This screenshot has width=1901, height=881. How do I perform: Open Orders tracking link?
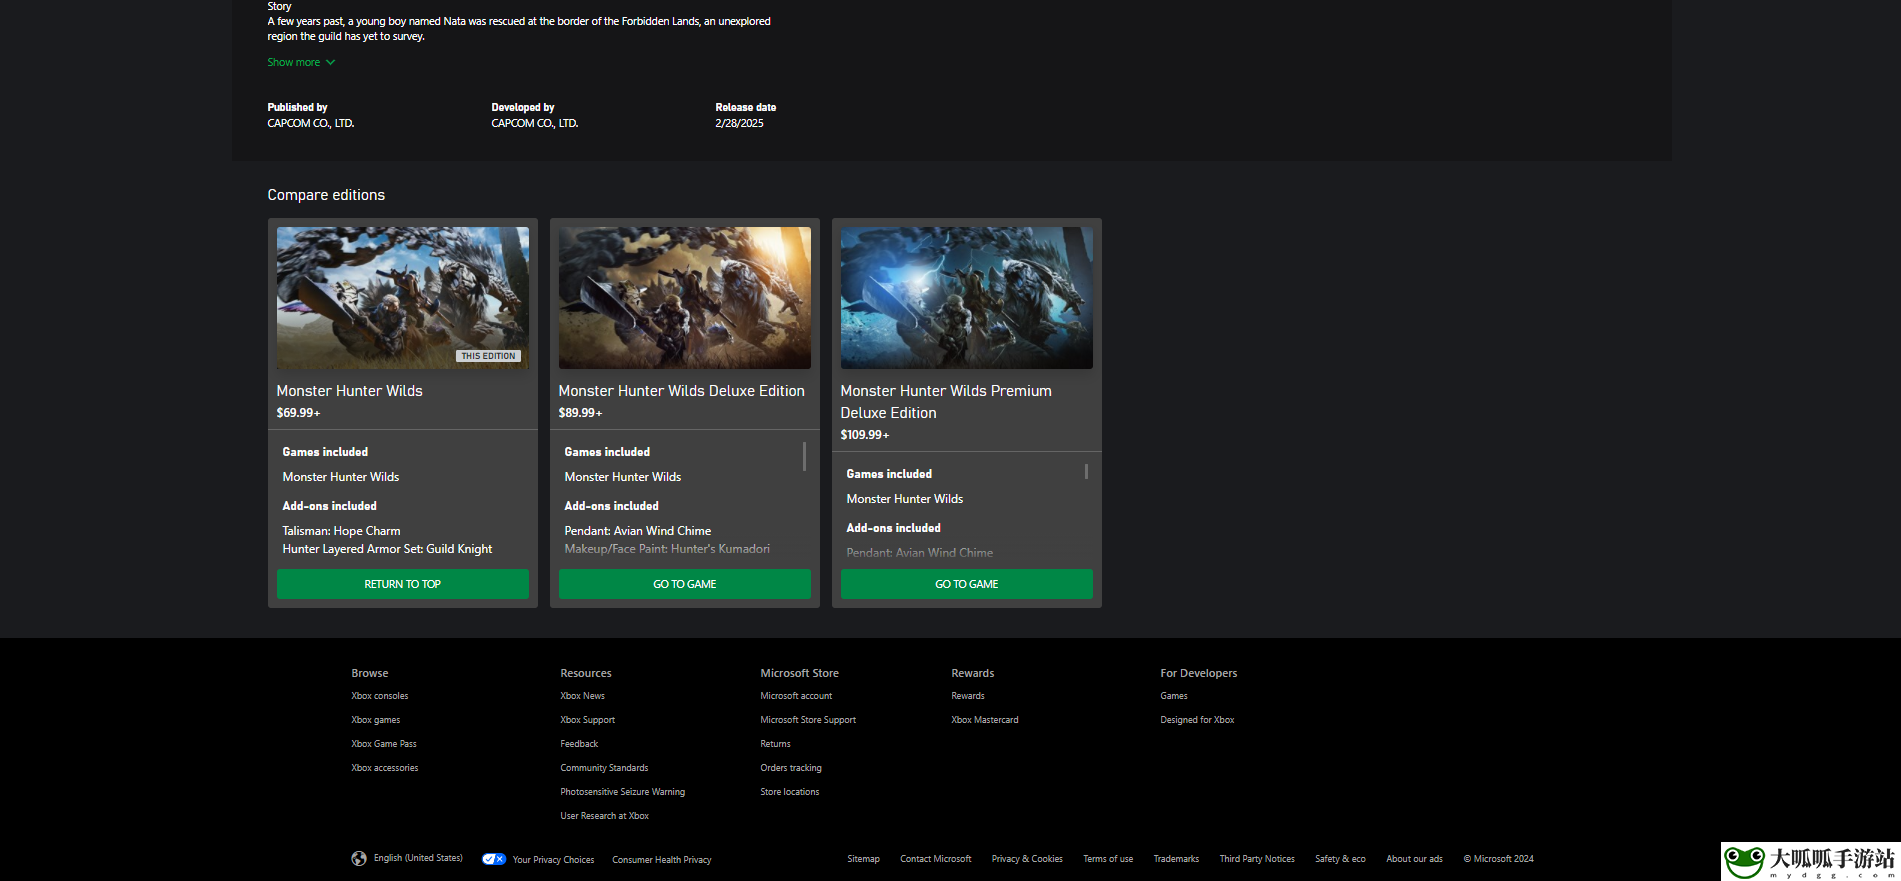[791, 768]
